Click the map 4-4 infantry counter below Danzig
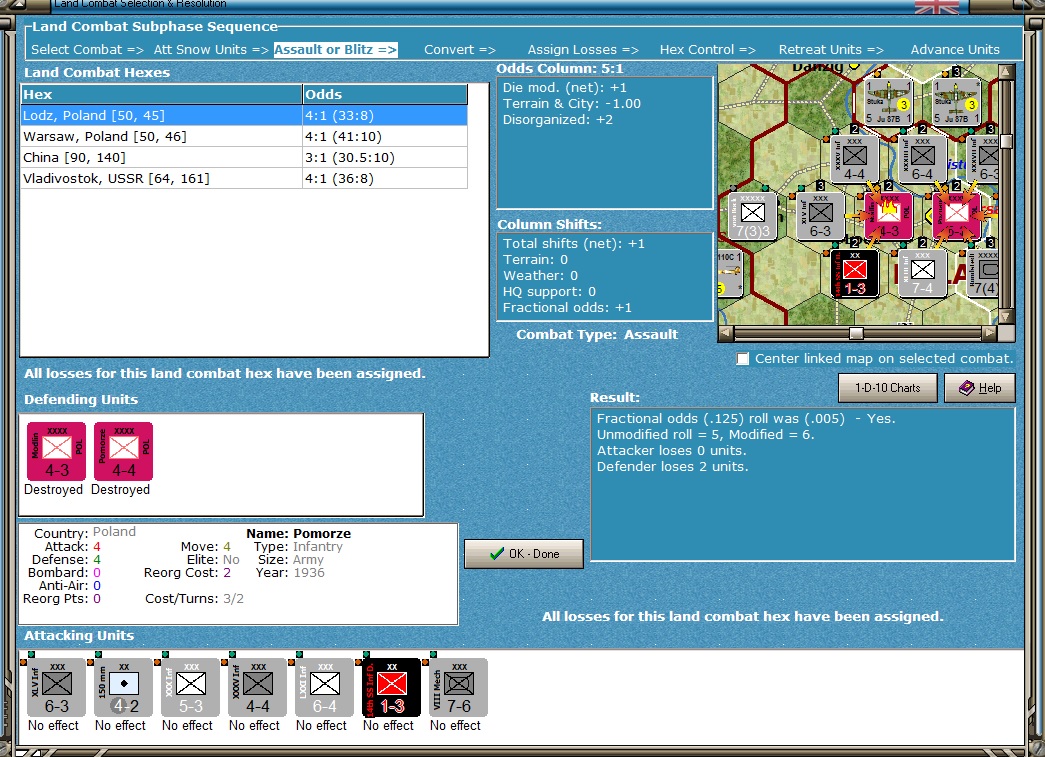The height and width of the screenshot is (757, 1045). tap(854, 159)
